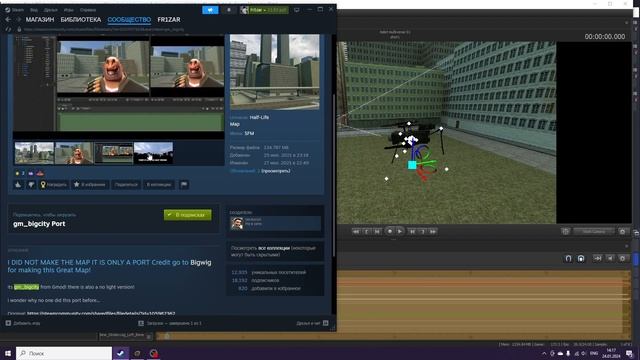The image size is (640, 360).
Task: Click the blue announcements megaphone button
Action: coord(210,10)
